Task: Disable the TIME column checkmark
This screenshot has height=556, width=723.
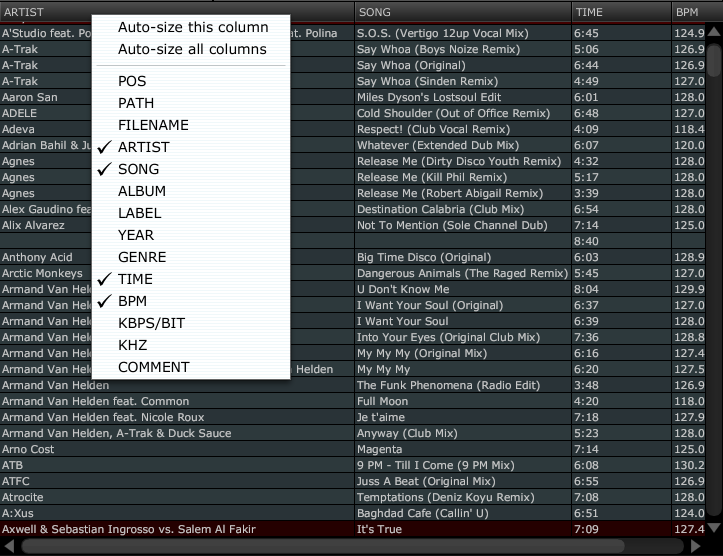Action: (135, 279)
